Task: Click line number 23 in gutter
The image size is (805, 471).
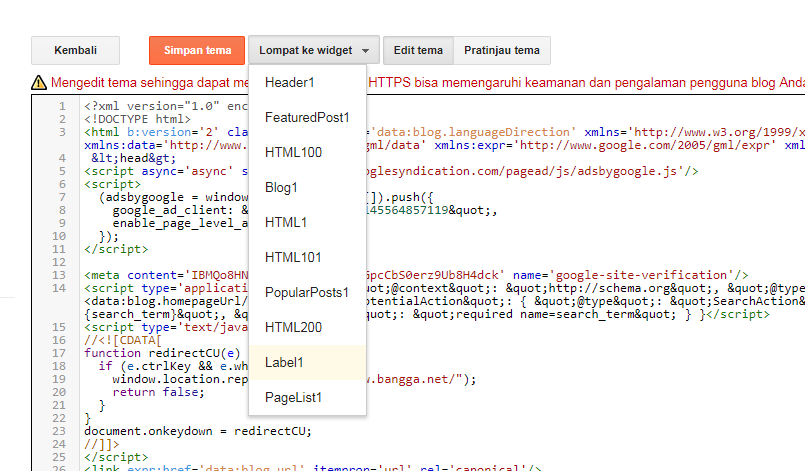Action: 59,431
